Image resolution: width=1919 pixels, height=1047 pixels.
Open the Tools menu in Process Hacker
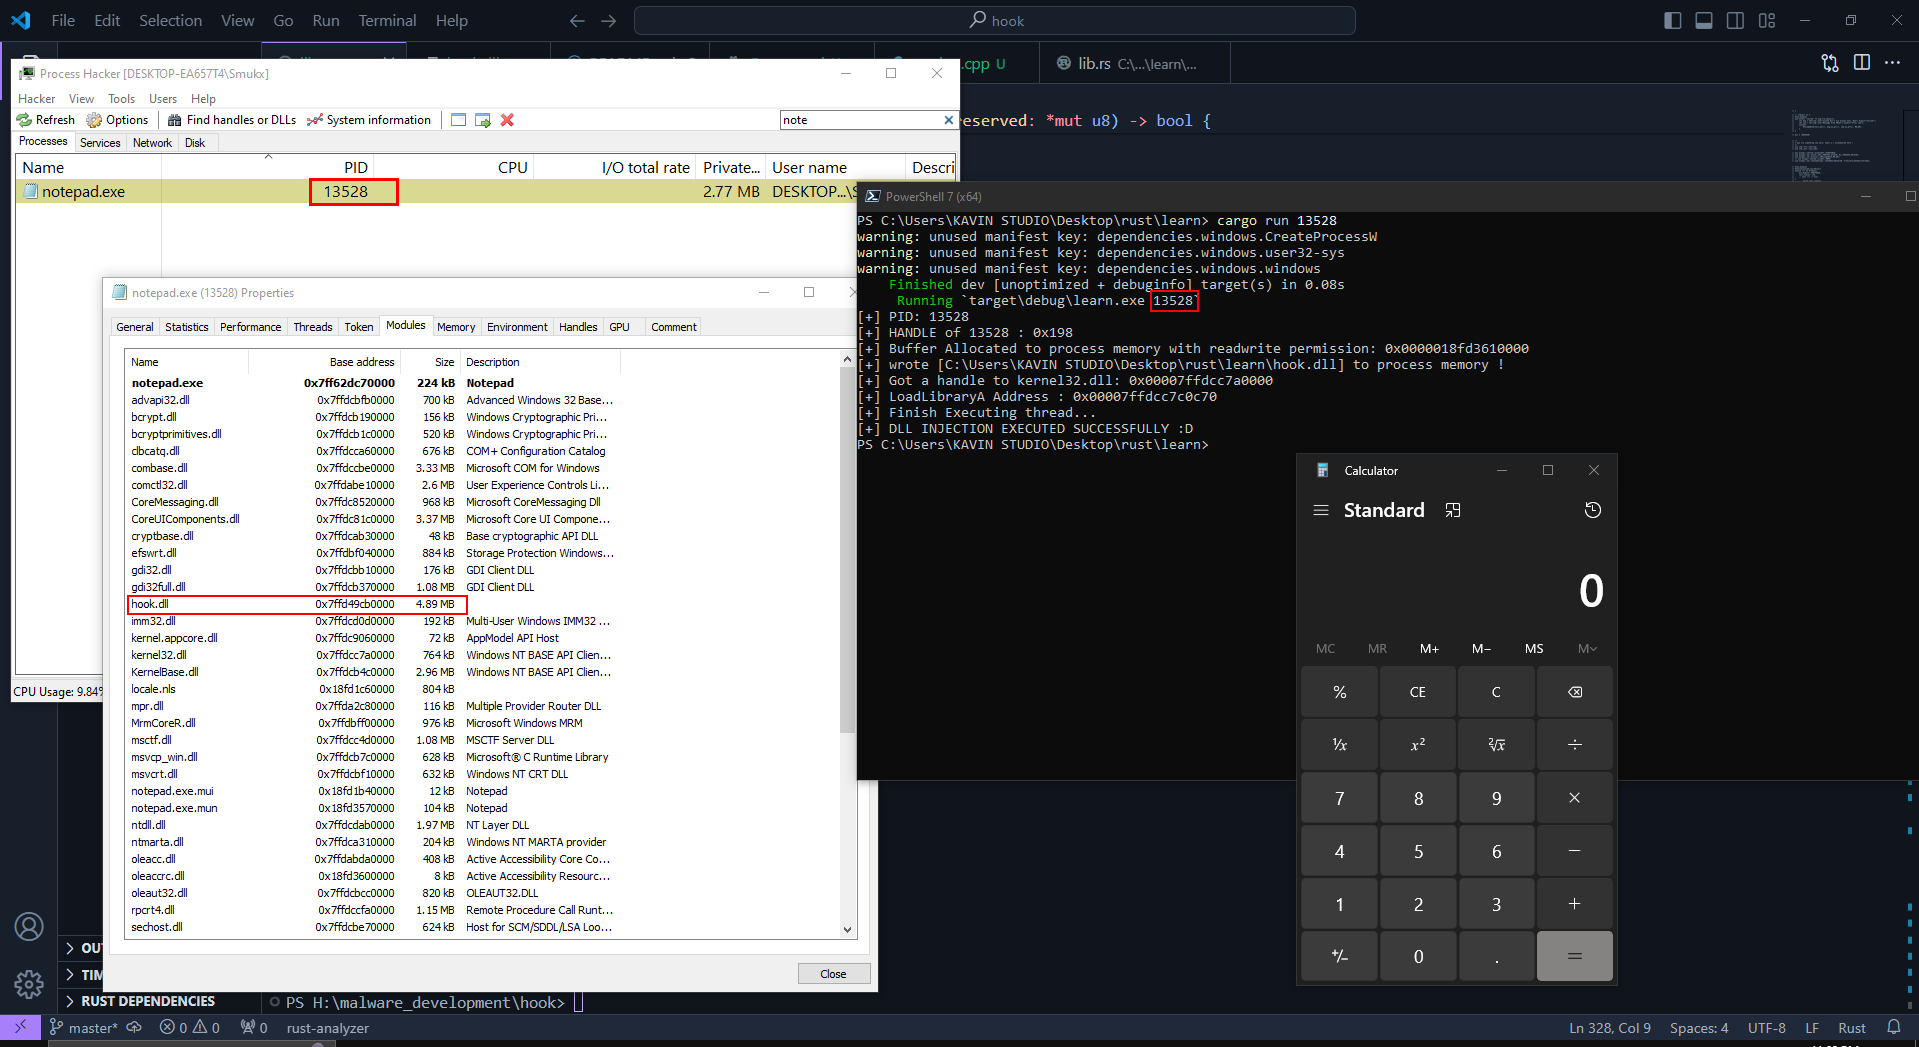click(121, 99)
